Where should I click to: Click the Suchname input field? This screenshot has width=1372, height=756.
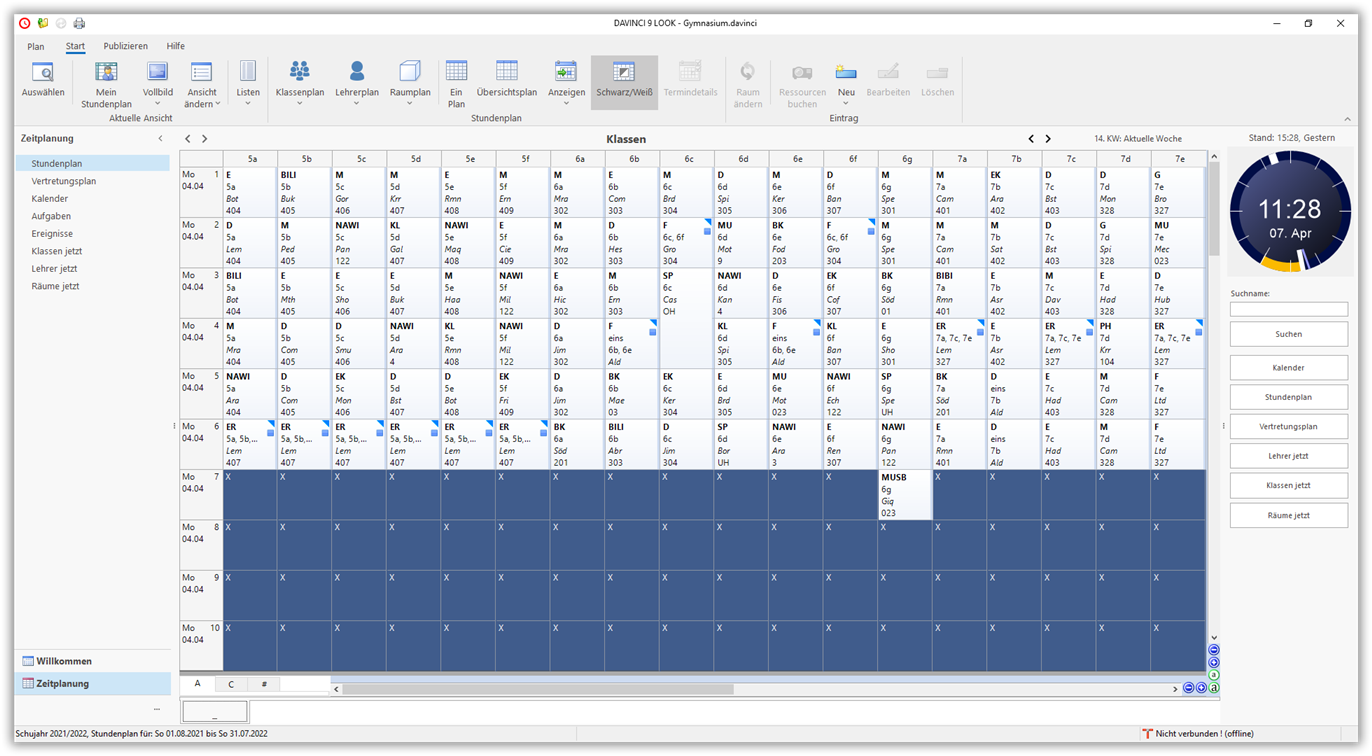click(1288, 309)
